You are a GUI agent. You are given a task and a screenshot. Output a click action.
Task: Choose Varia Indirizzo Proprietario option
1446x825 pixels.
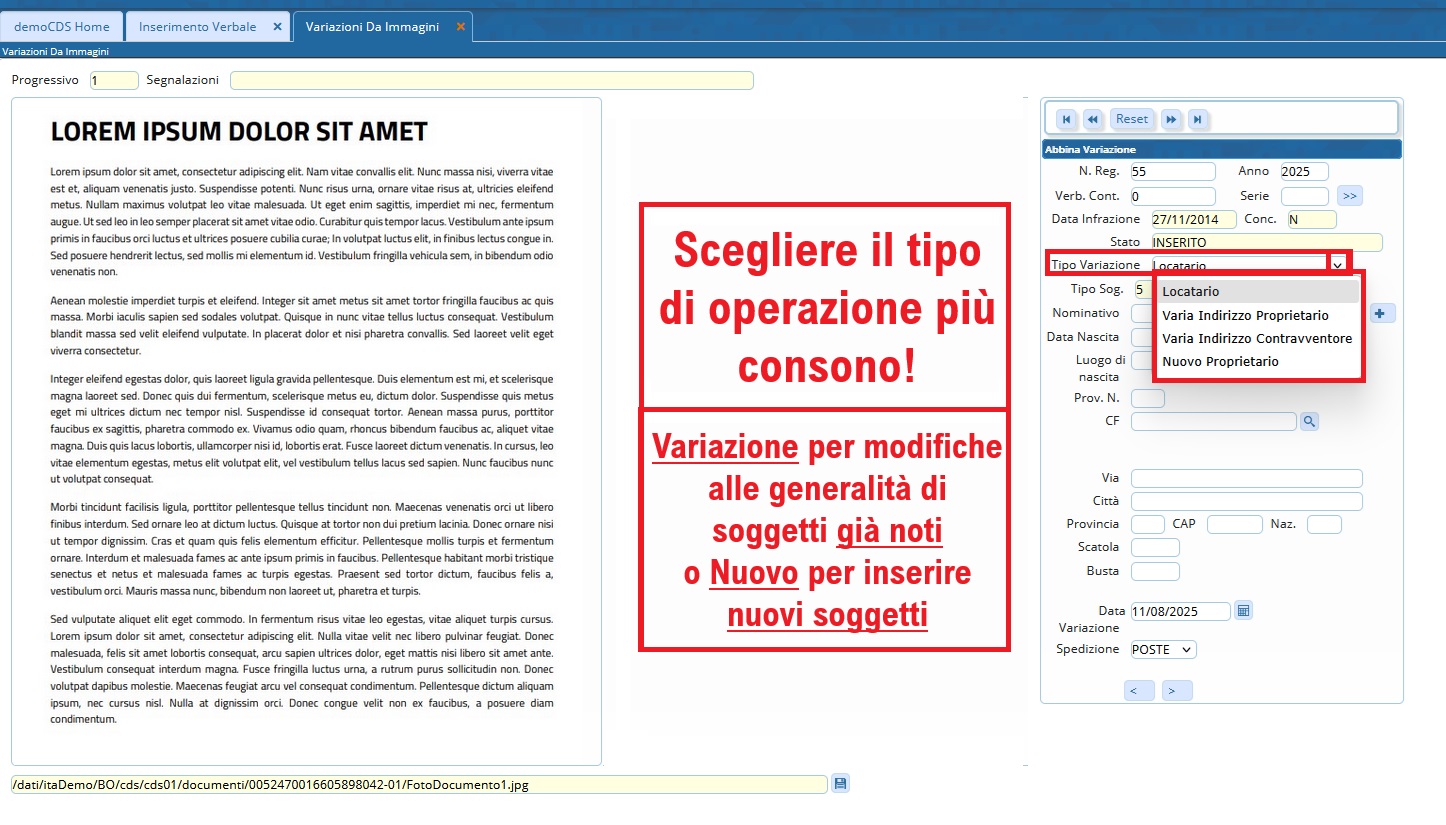click(1257, 315)
